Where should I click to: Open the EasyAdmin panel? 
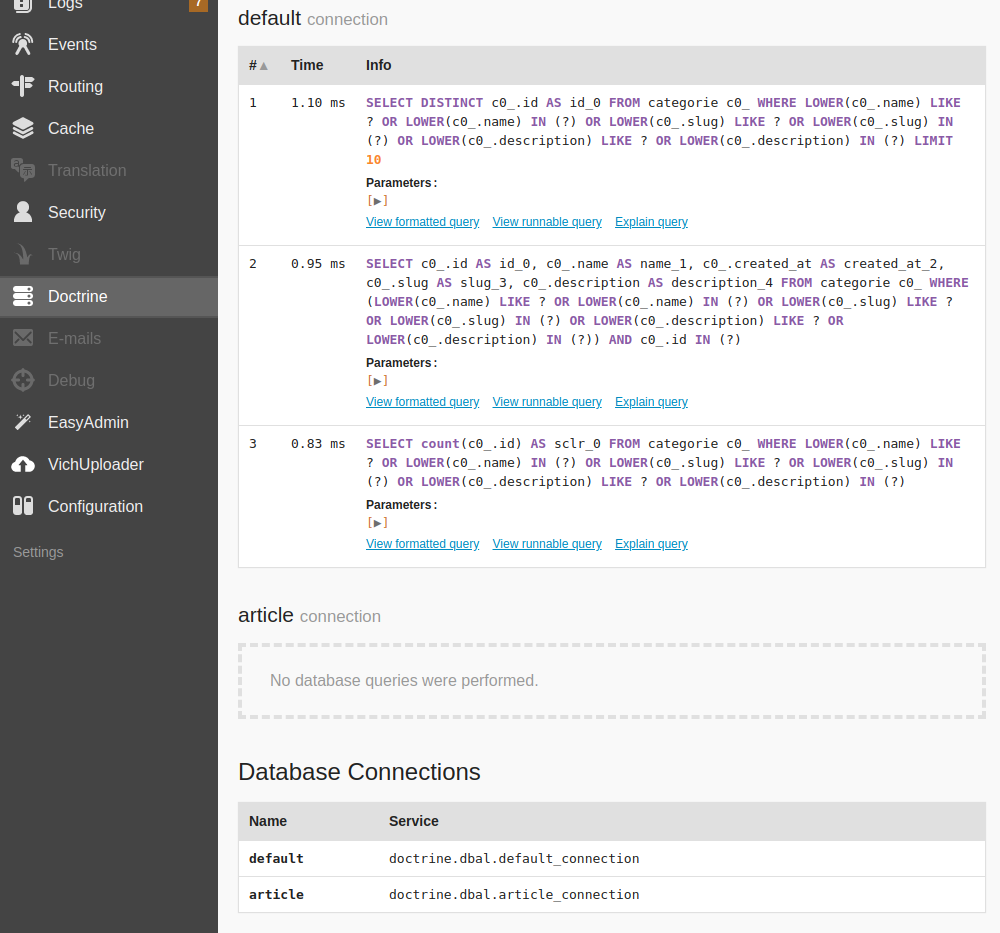tap(22, 422)
